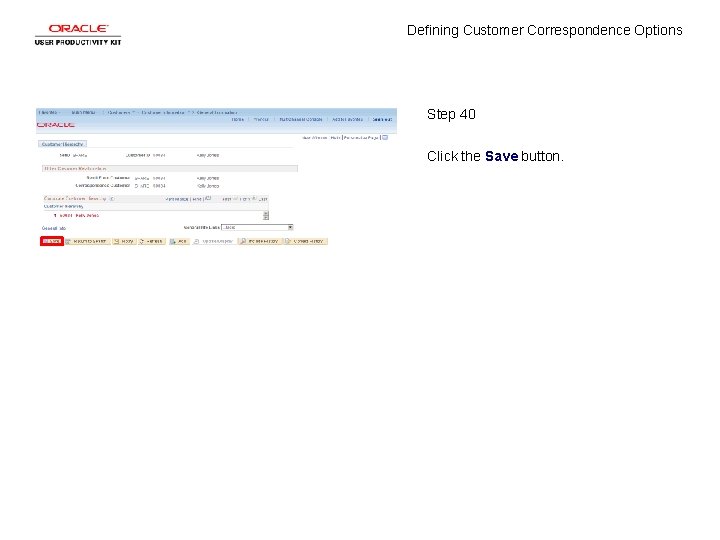Viewport: 720px width, 540px height.
Task: Click the Return to Search button
Action: pyautogui.click(x=87, y=241)
